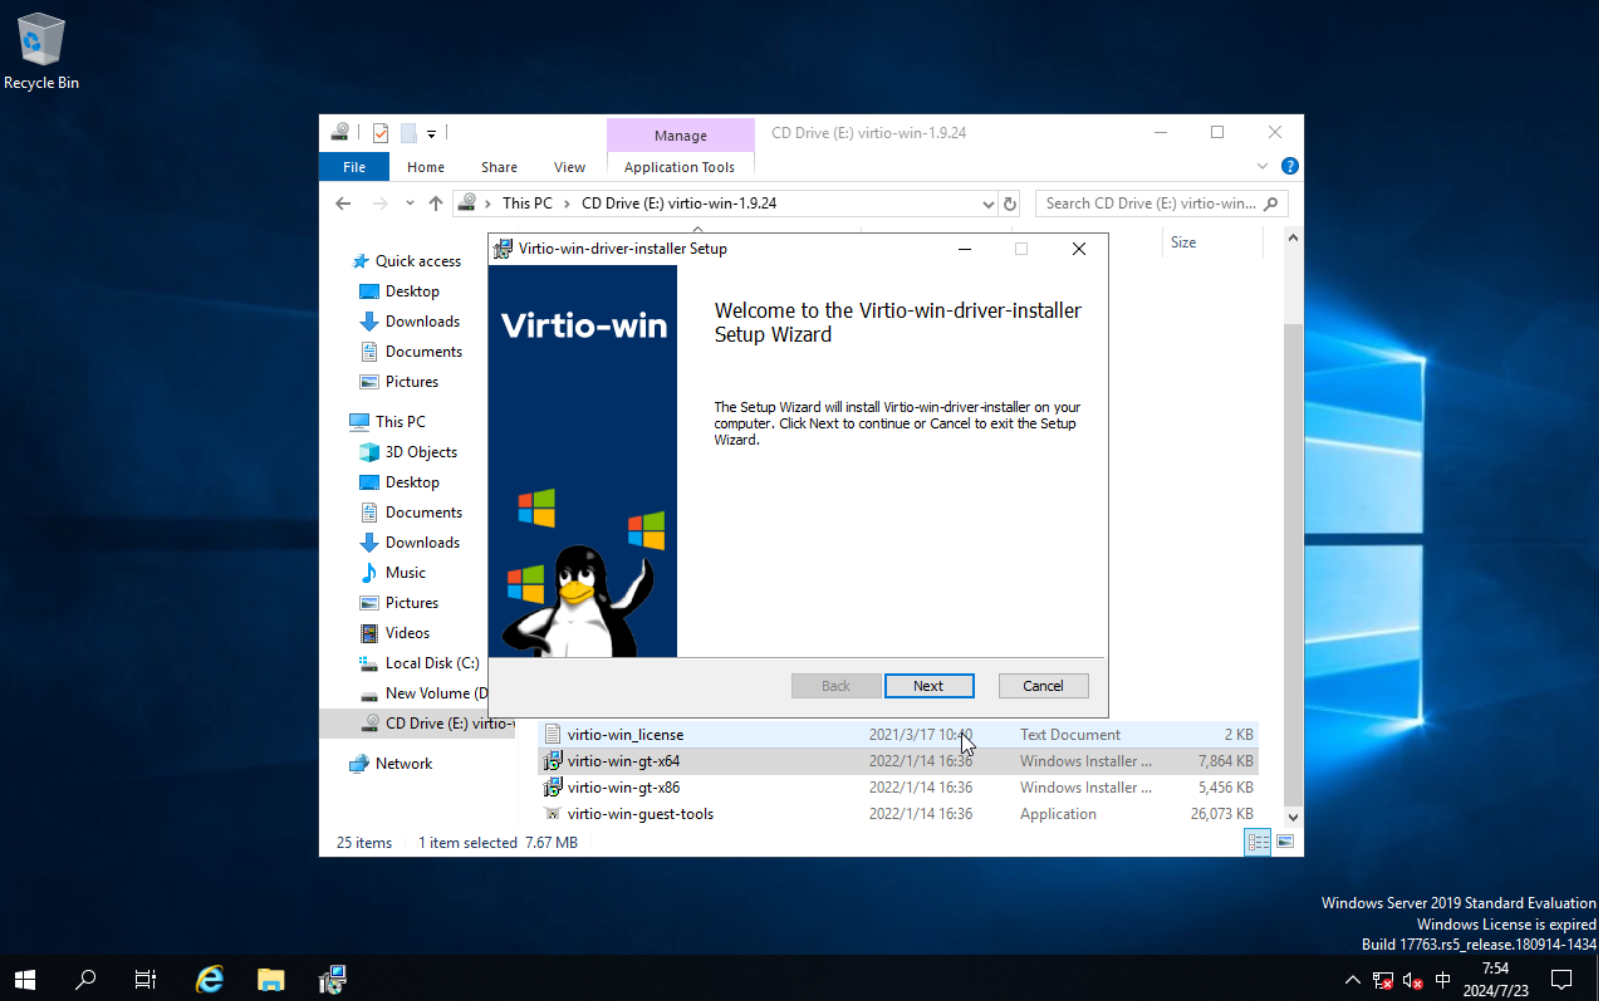Screen dimensions: 1599x1001
Task: Switch to large icons view layout
Action: pos(1285,842)
